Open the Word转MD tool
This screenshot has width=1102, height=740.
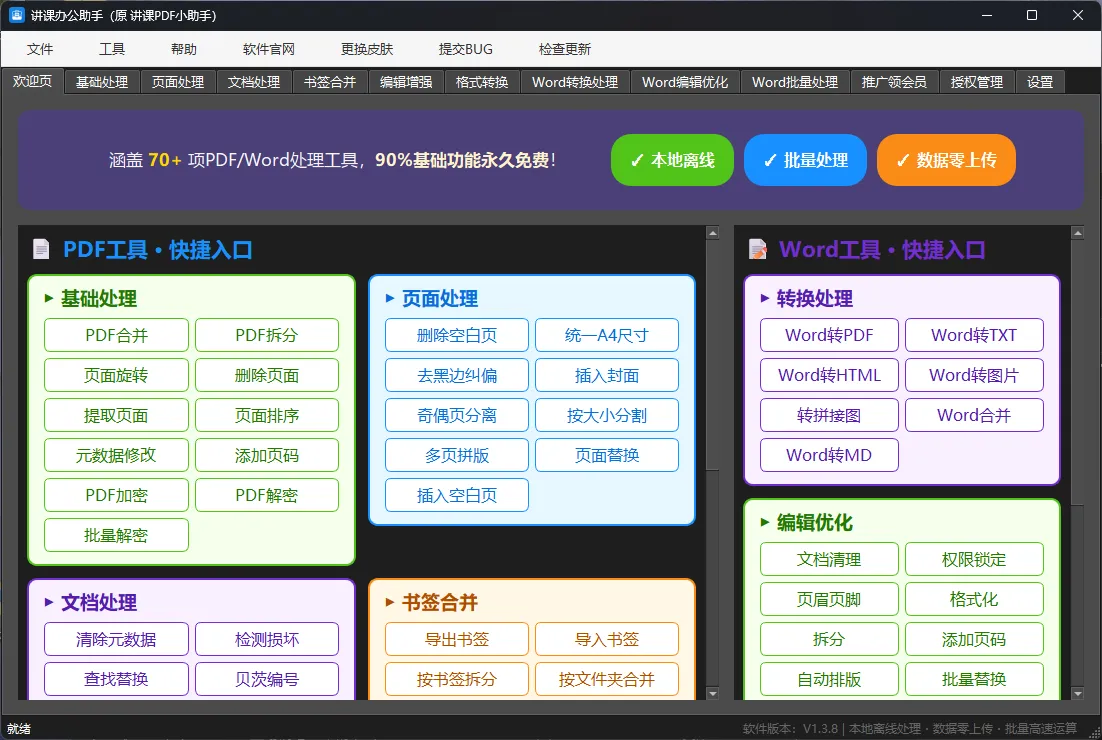[829, 455]
